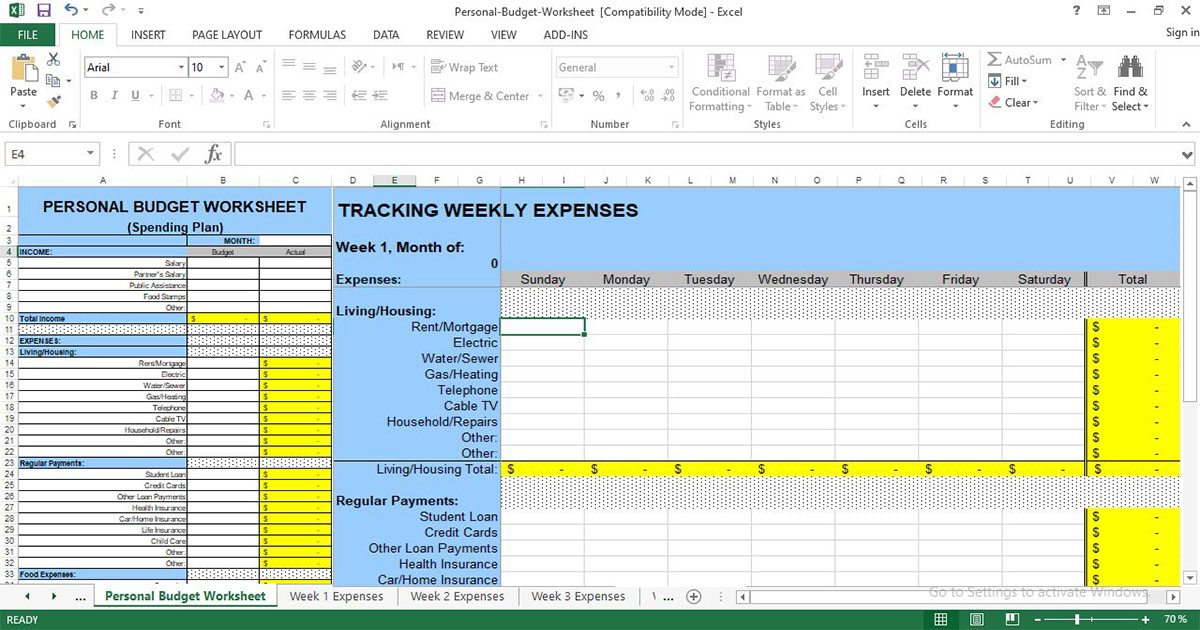Open the Week 2 Expenses sheet tab
The image size is (1200, 630).
point(456,596)
